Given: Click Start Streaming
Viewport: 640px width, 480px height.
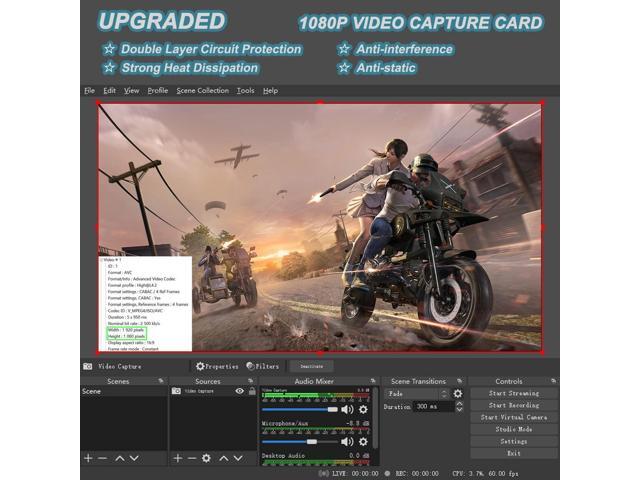Looking at the screenshot, I should (x=514, y=393).
